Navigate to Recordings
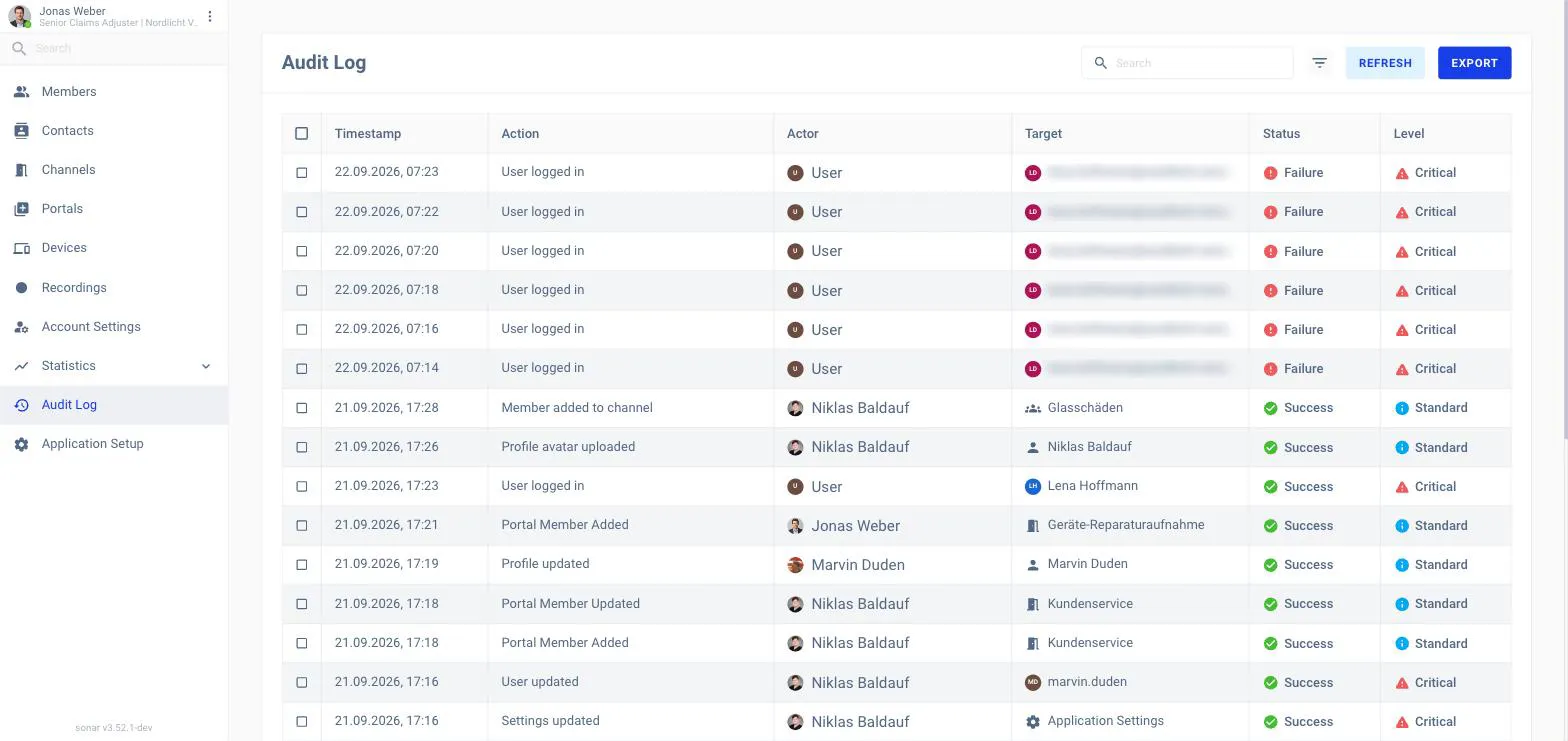 (114, 288)
